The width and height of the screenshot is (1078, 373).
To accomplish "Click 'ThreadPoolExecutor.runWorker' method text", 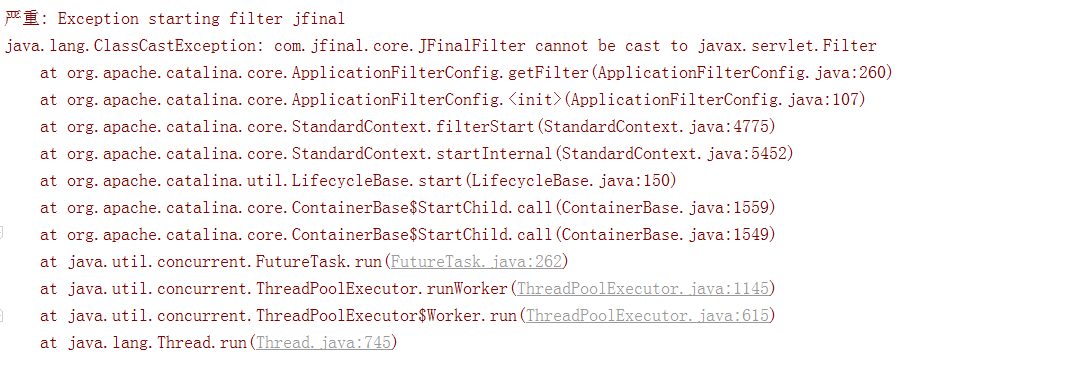I will pos(381,289).
